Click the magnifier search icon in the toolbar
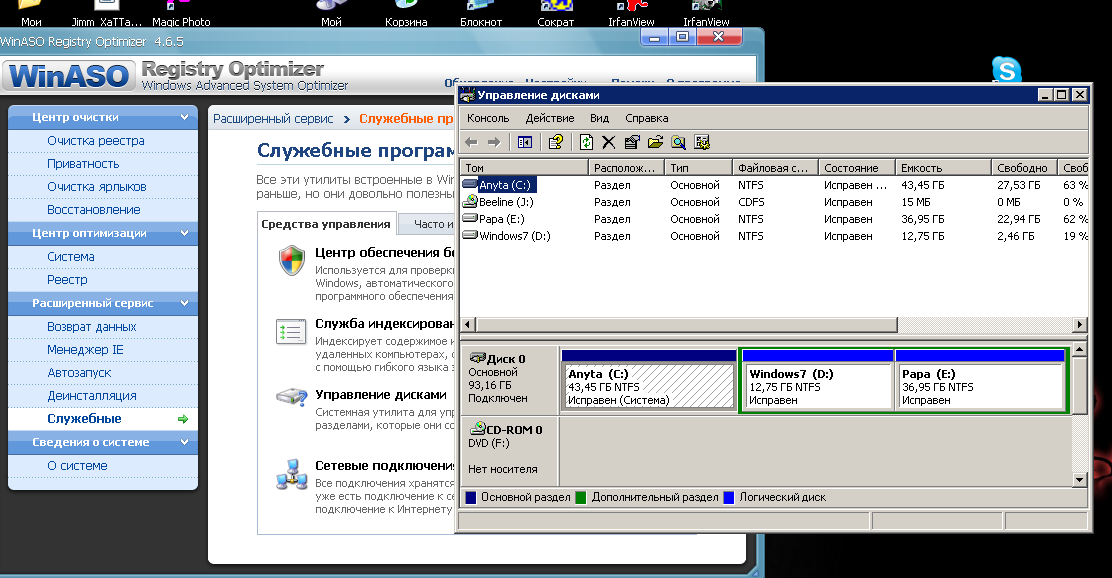 coord(679,143)
